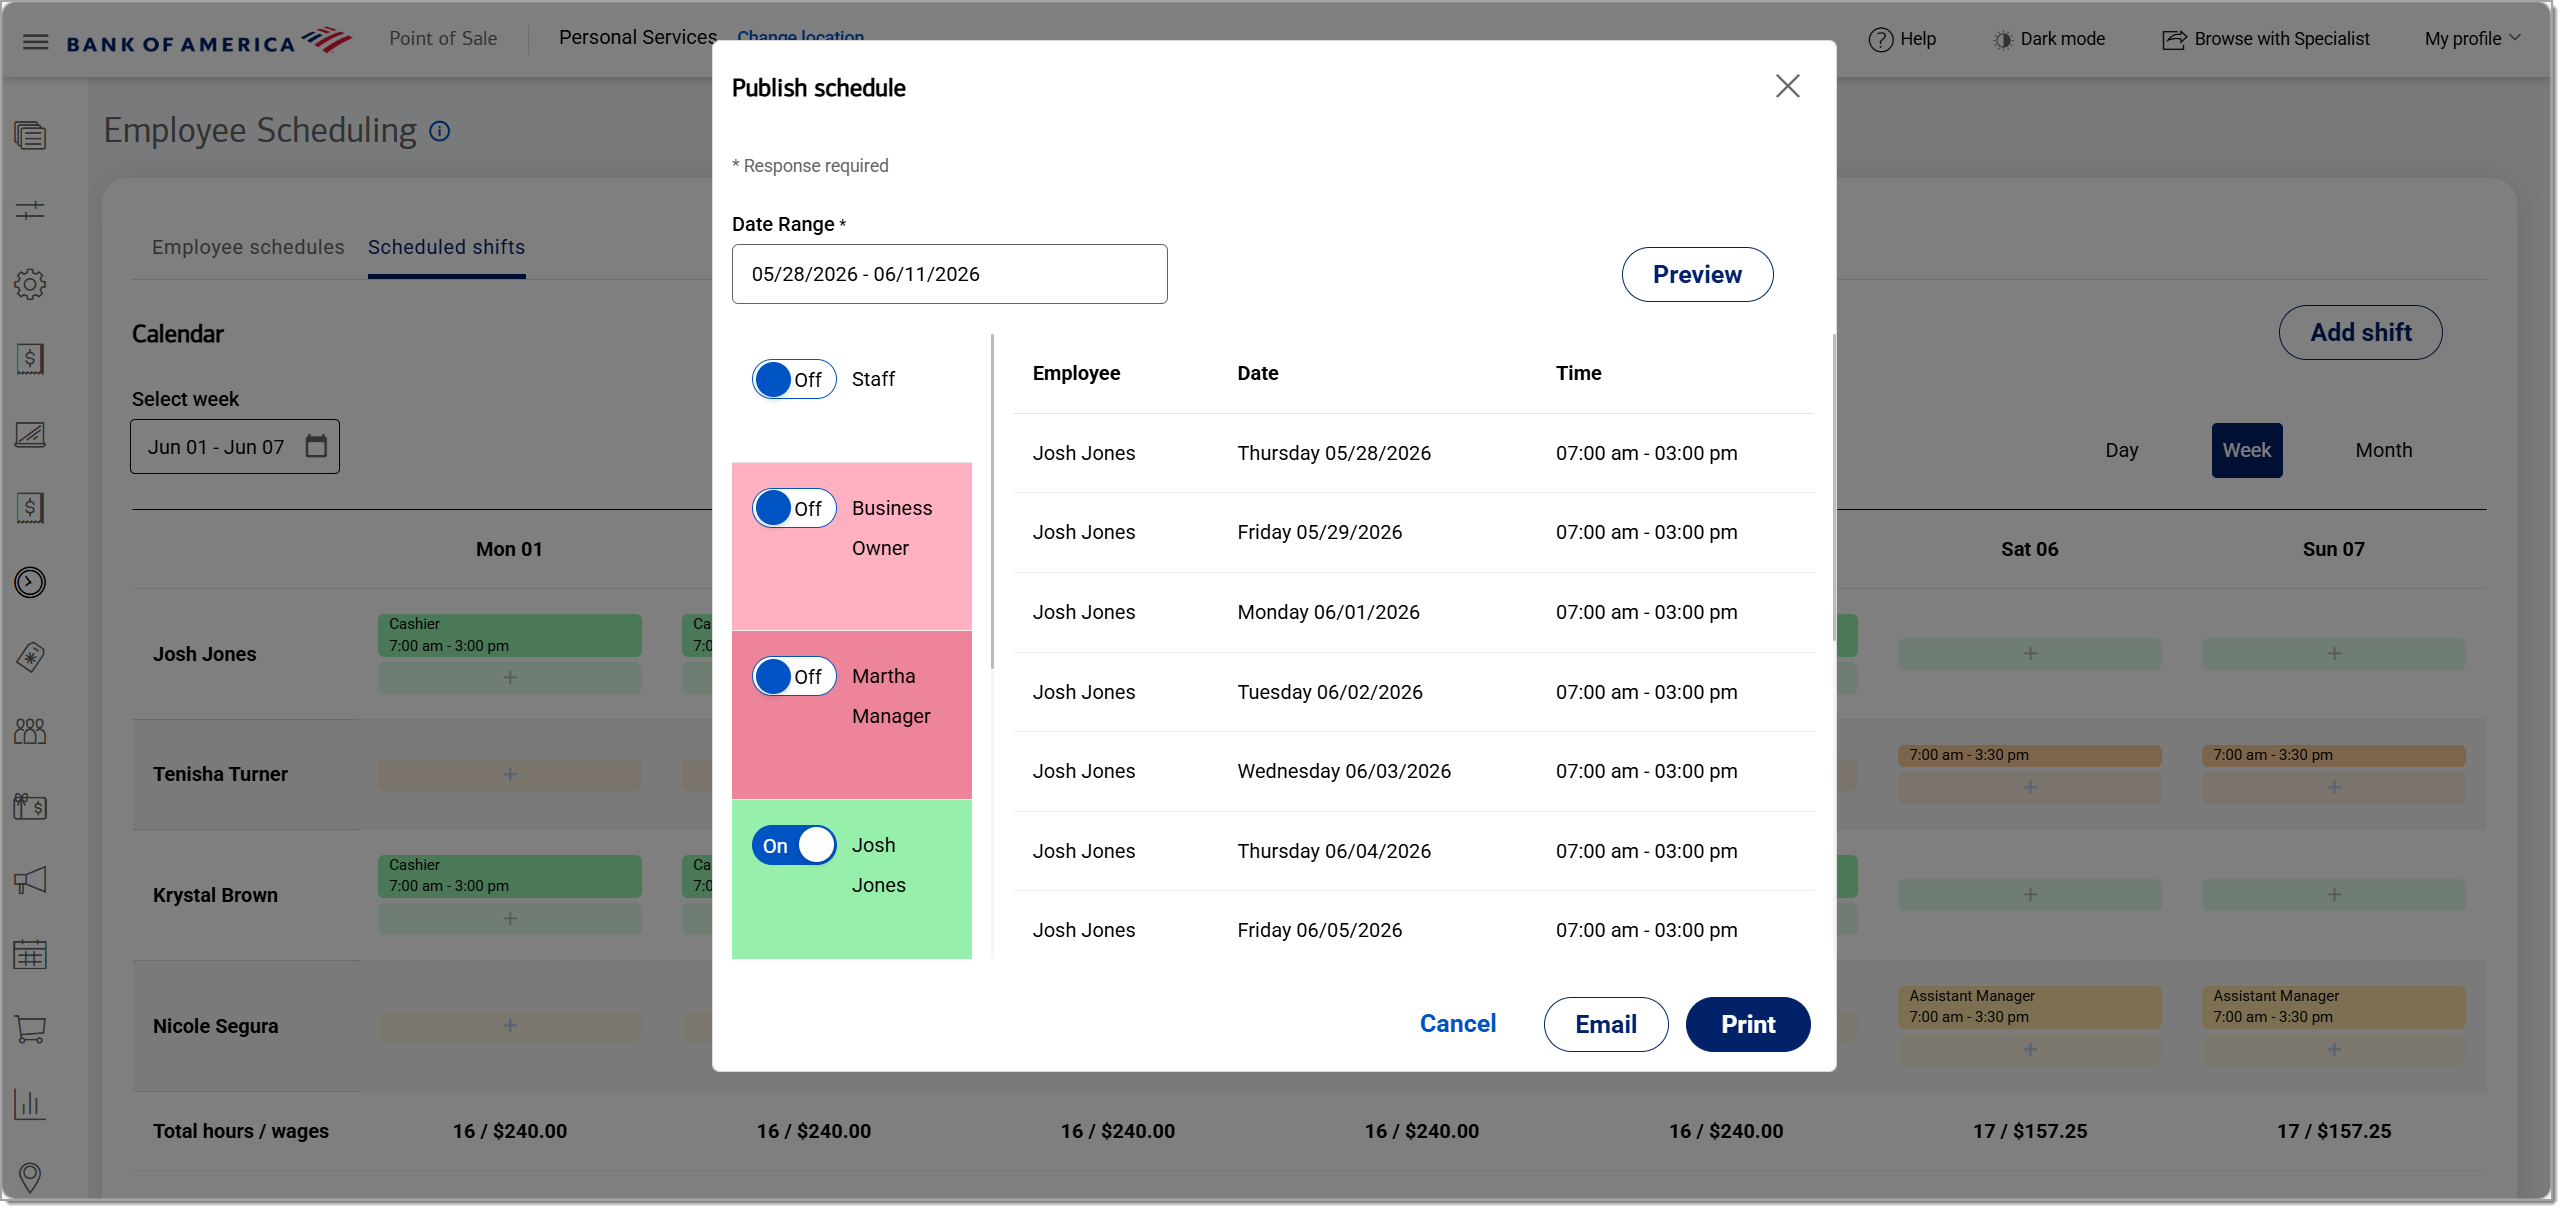Click the calendar icon in Select week

coord(316,446)
